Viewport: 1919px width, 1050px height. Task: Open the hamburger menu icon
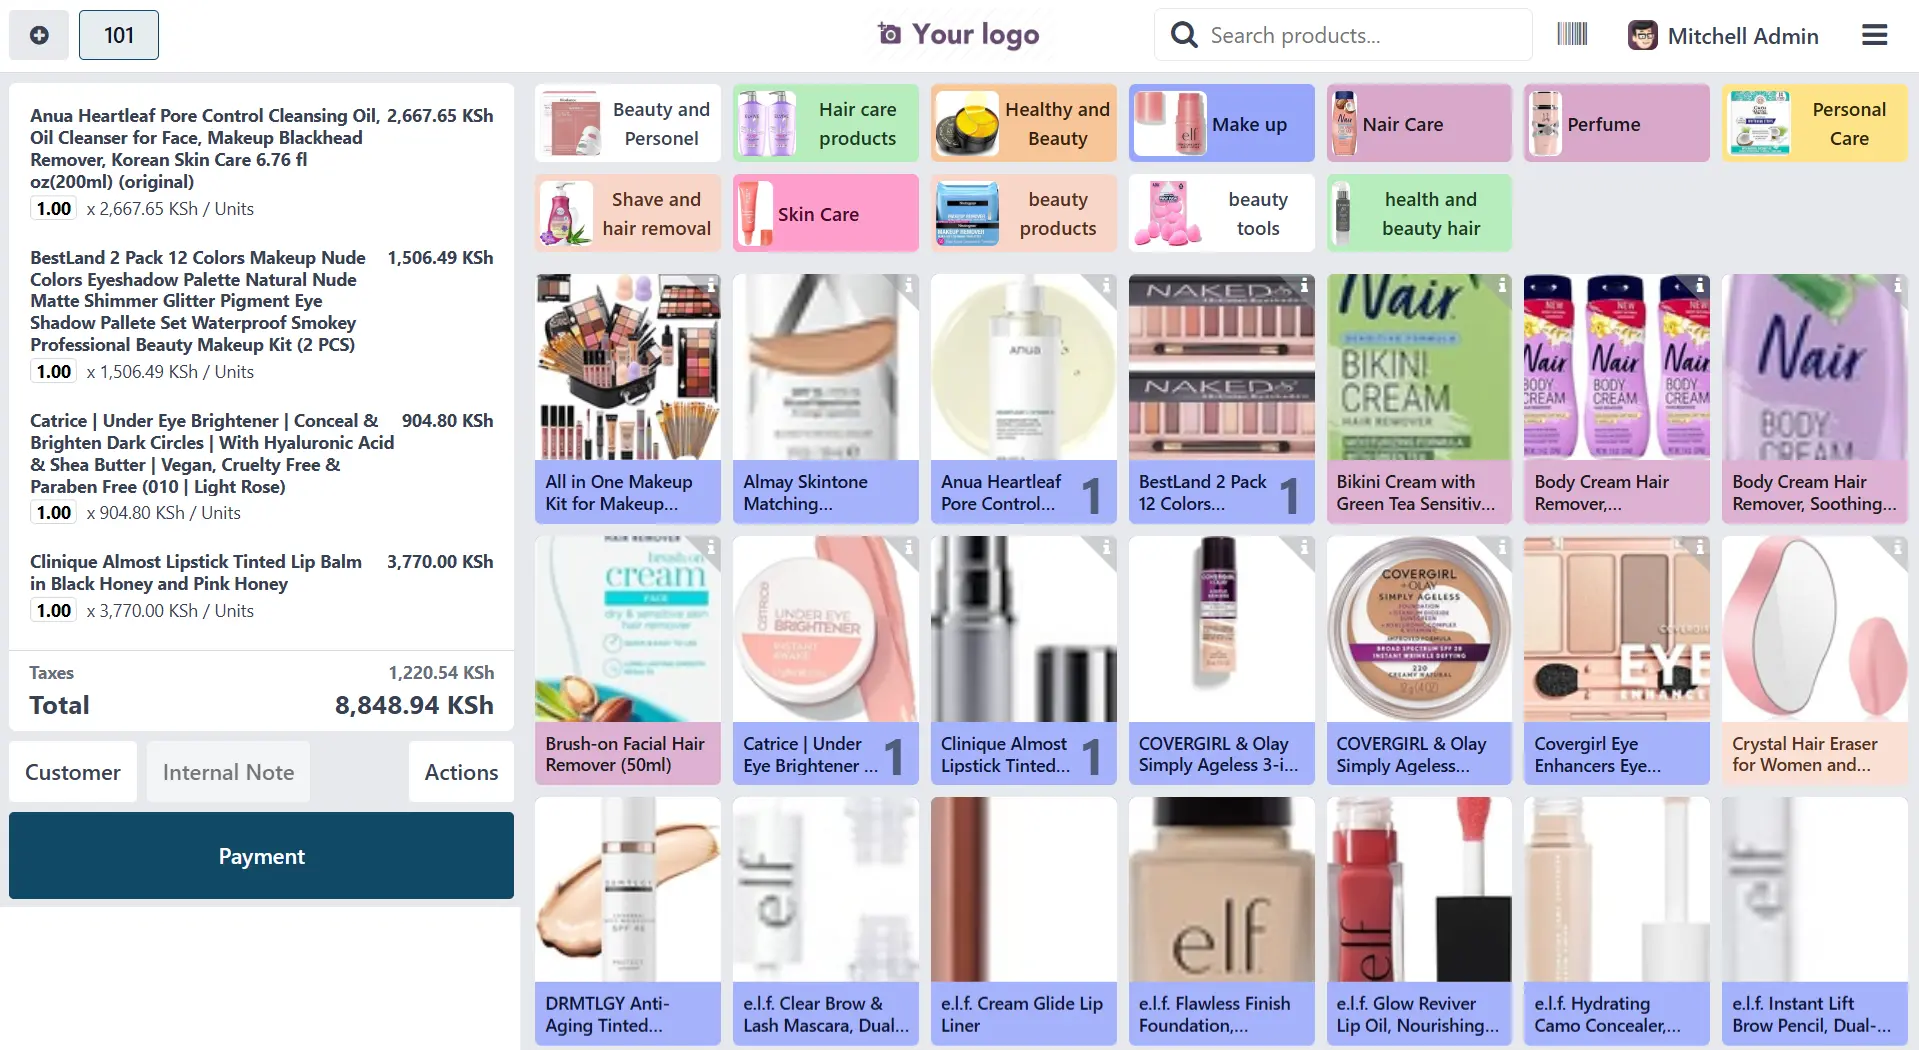click(x=1875, y=35)
